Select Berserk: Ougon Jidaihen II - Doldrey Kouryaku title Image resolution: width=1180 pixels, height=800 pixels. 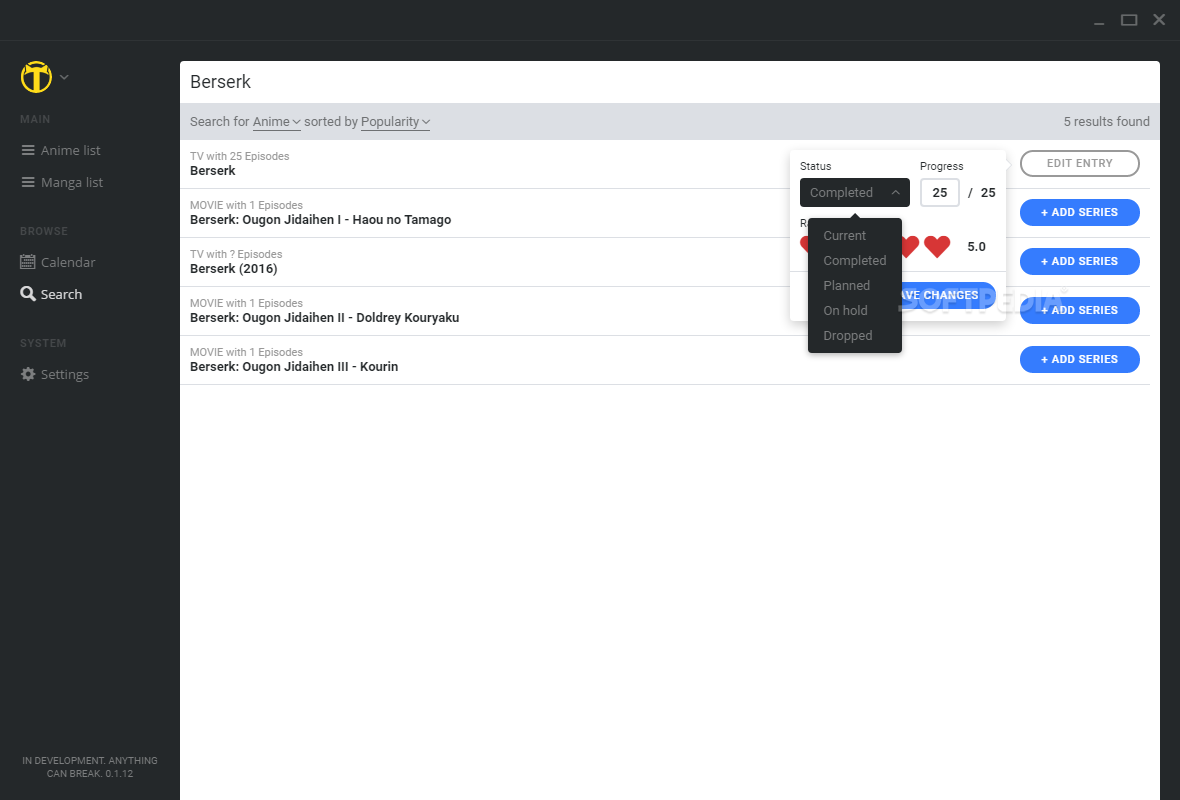(324, 318)
